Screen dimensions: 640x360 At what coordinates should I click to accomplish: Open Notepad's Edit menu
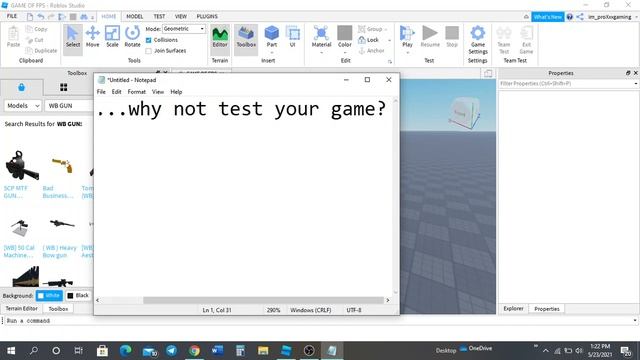pyautogui.click(x=116, y=92)
